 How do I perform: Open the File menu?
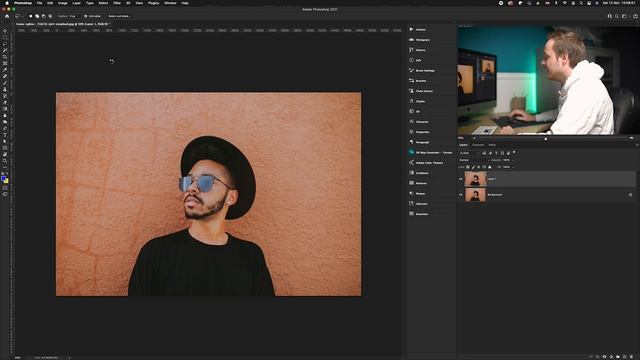[x=39, y=3]
